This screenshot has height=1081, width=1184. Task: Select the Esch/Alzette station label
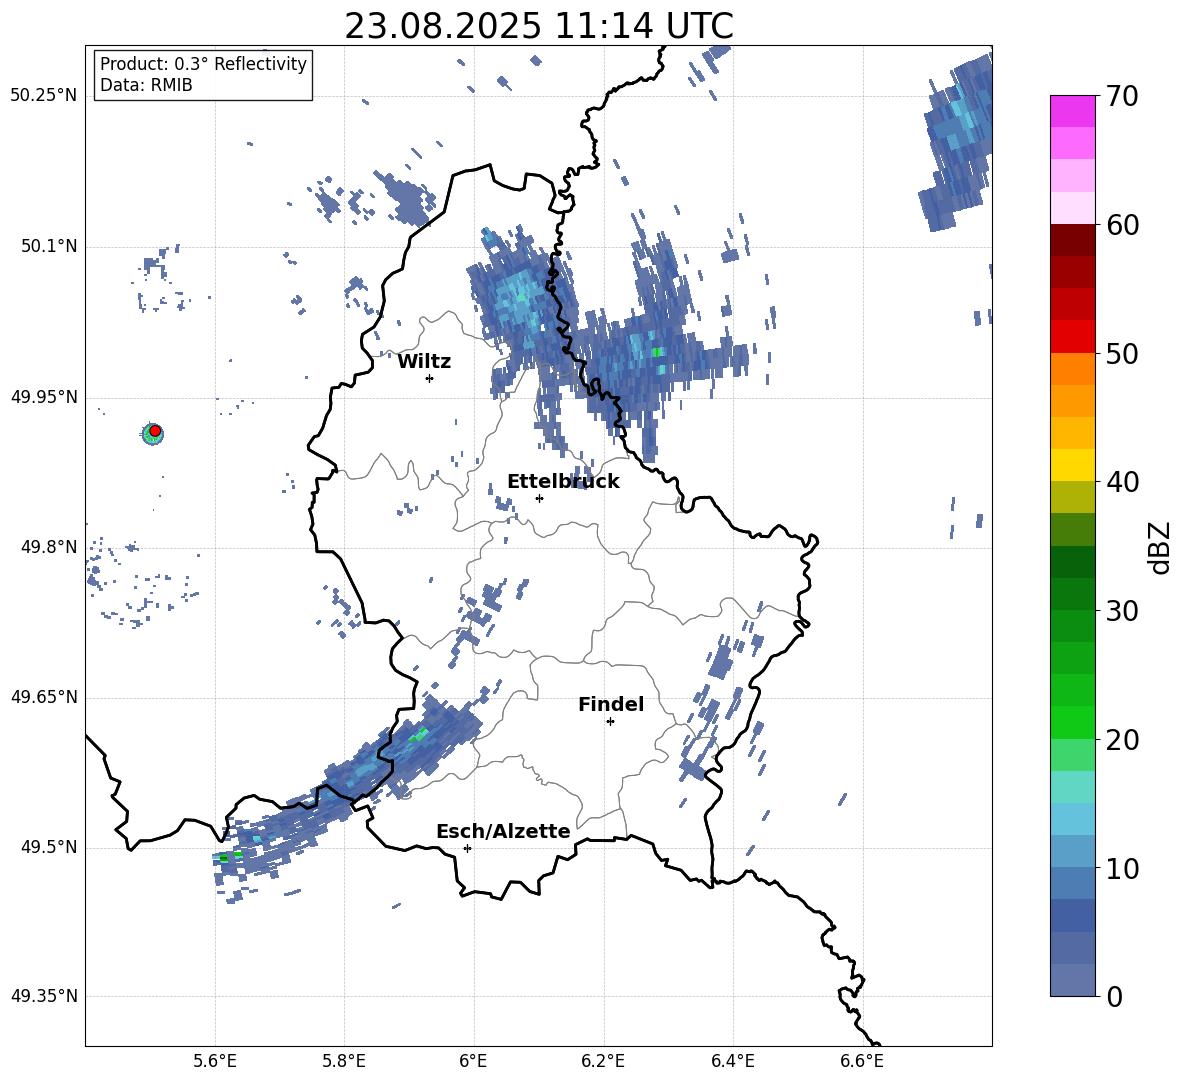coord(503,831)
